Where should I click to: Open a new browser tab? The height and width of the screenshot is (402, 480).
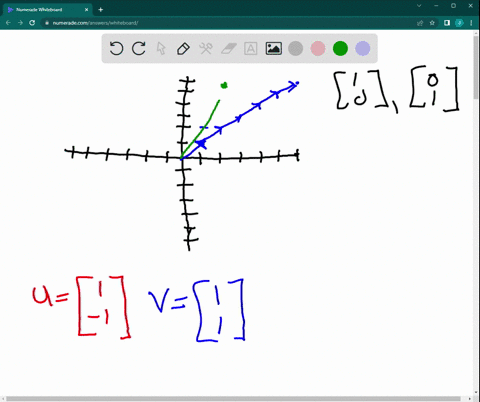(x=101, y=10)
